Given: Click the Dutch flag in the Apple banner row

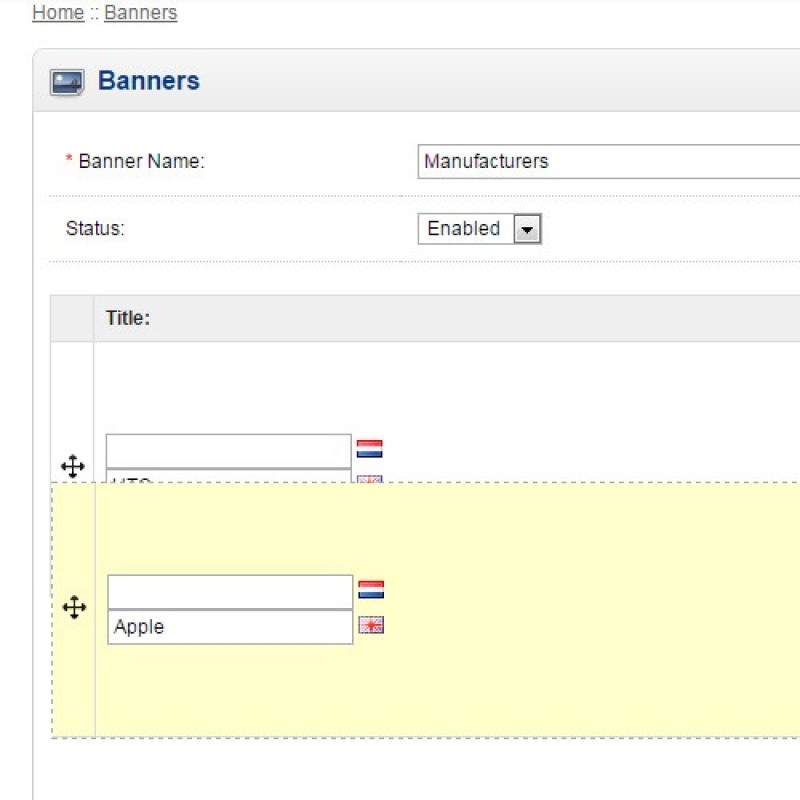Looking at the screenshot, I should (369, 589).
